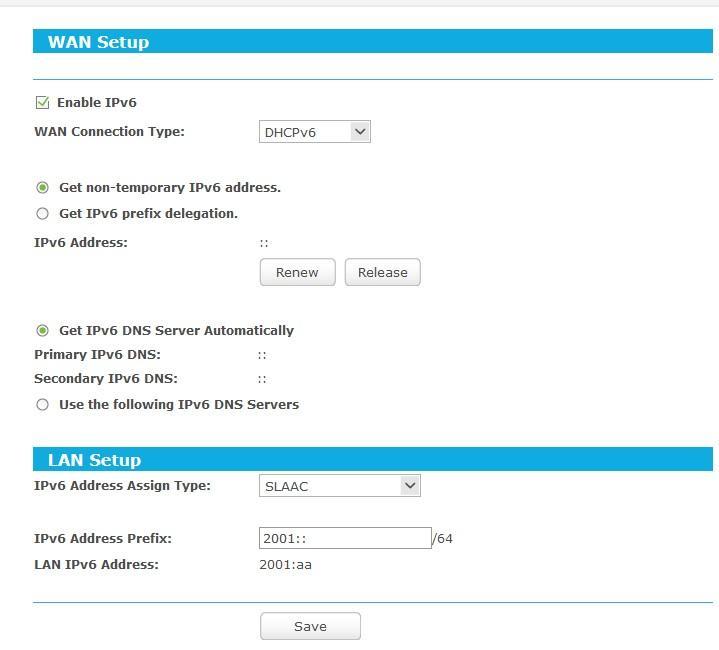Click the IPv6 Address Assign Type label

122,485
